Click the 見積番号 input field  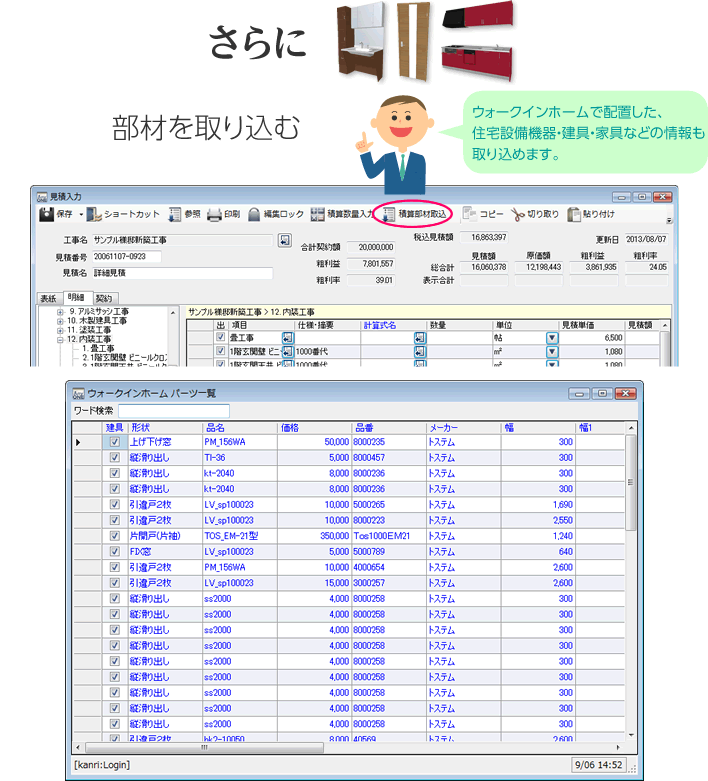[127, 257]
